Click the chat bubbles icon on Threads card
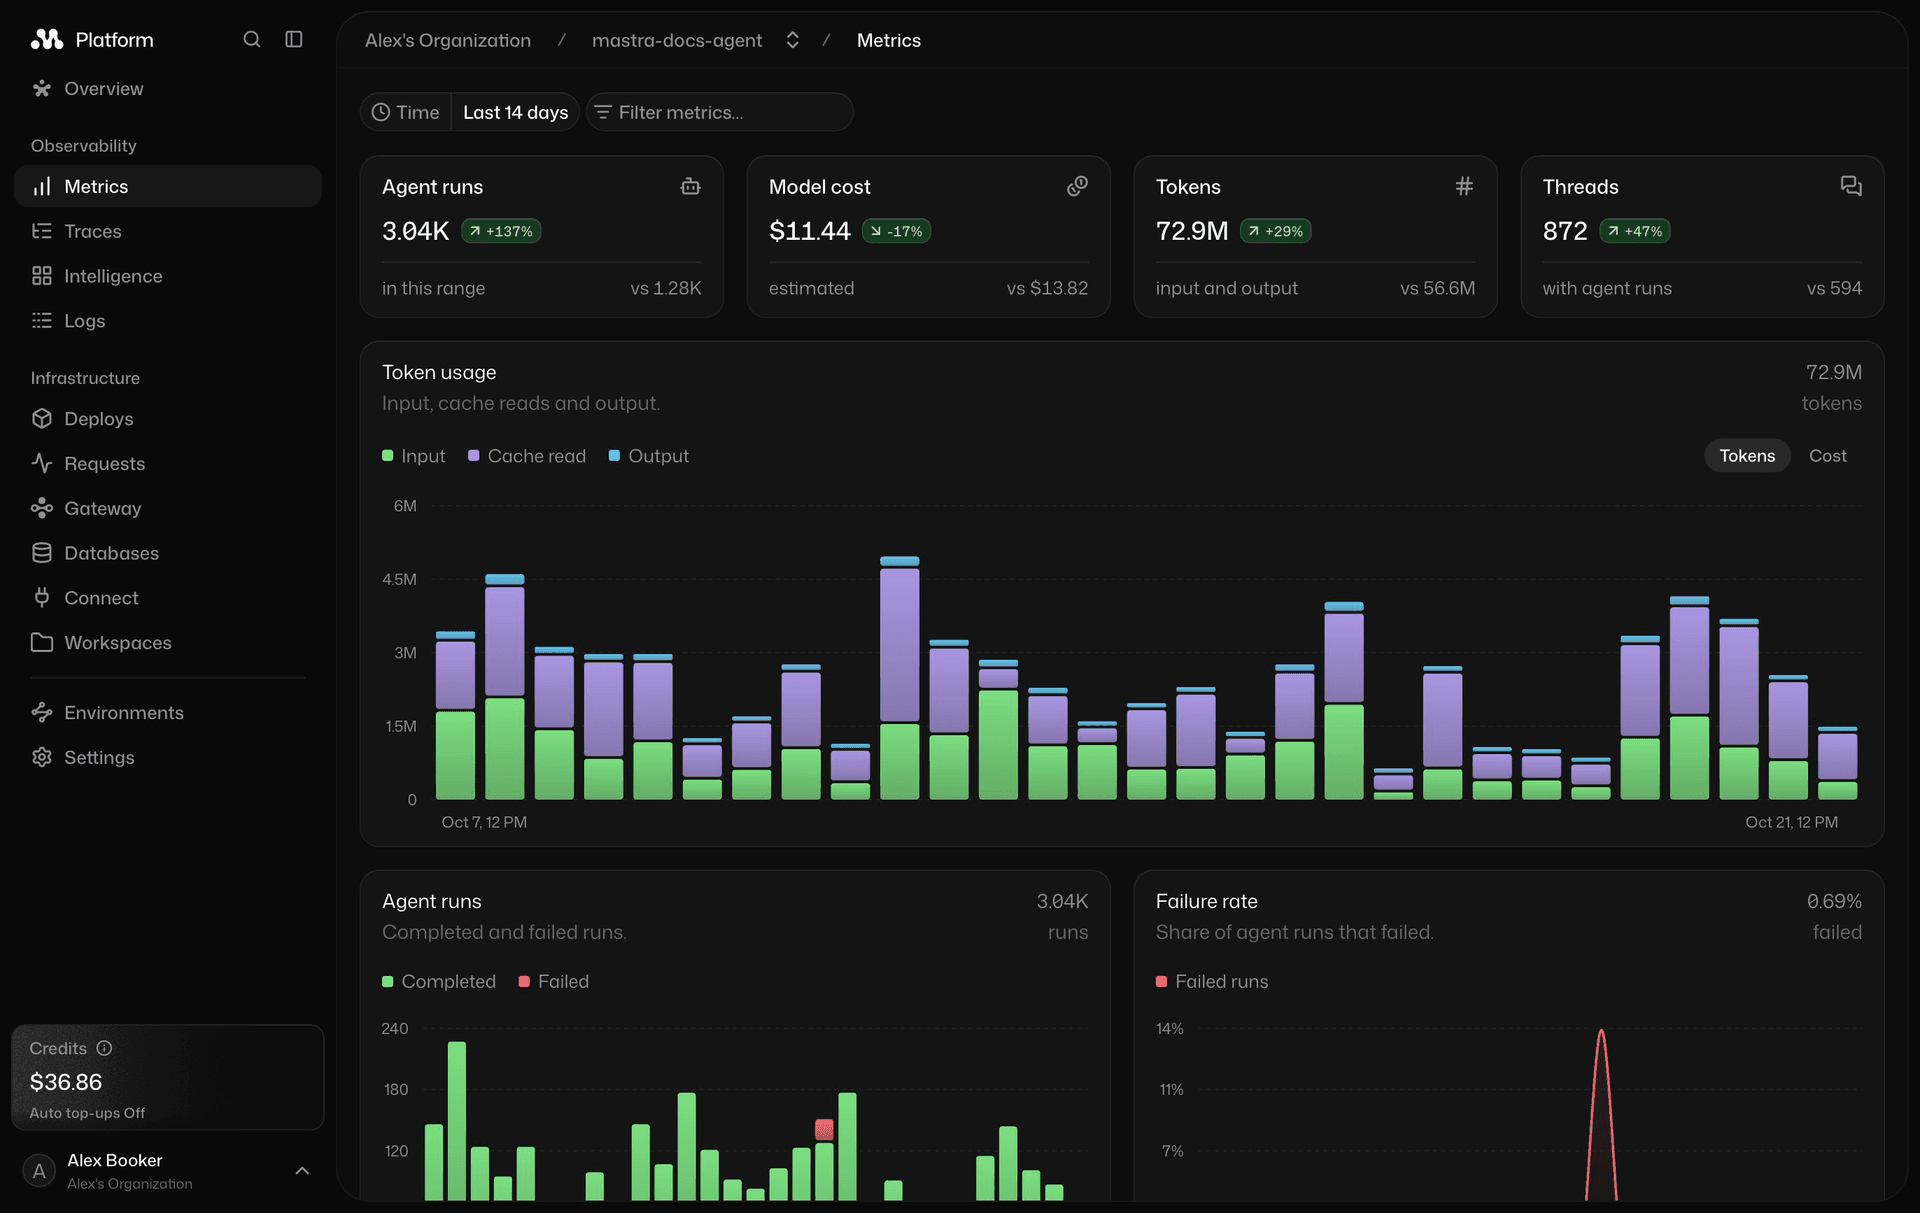Viewport: 1920px width, 1213px height. click(1851, 186)
